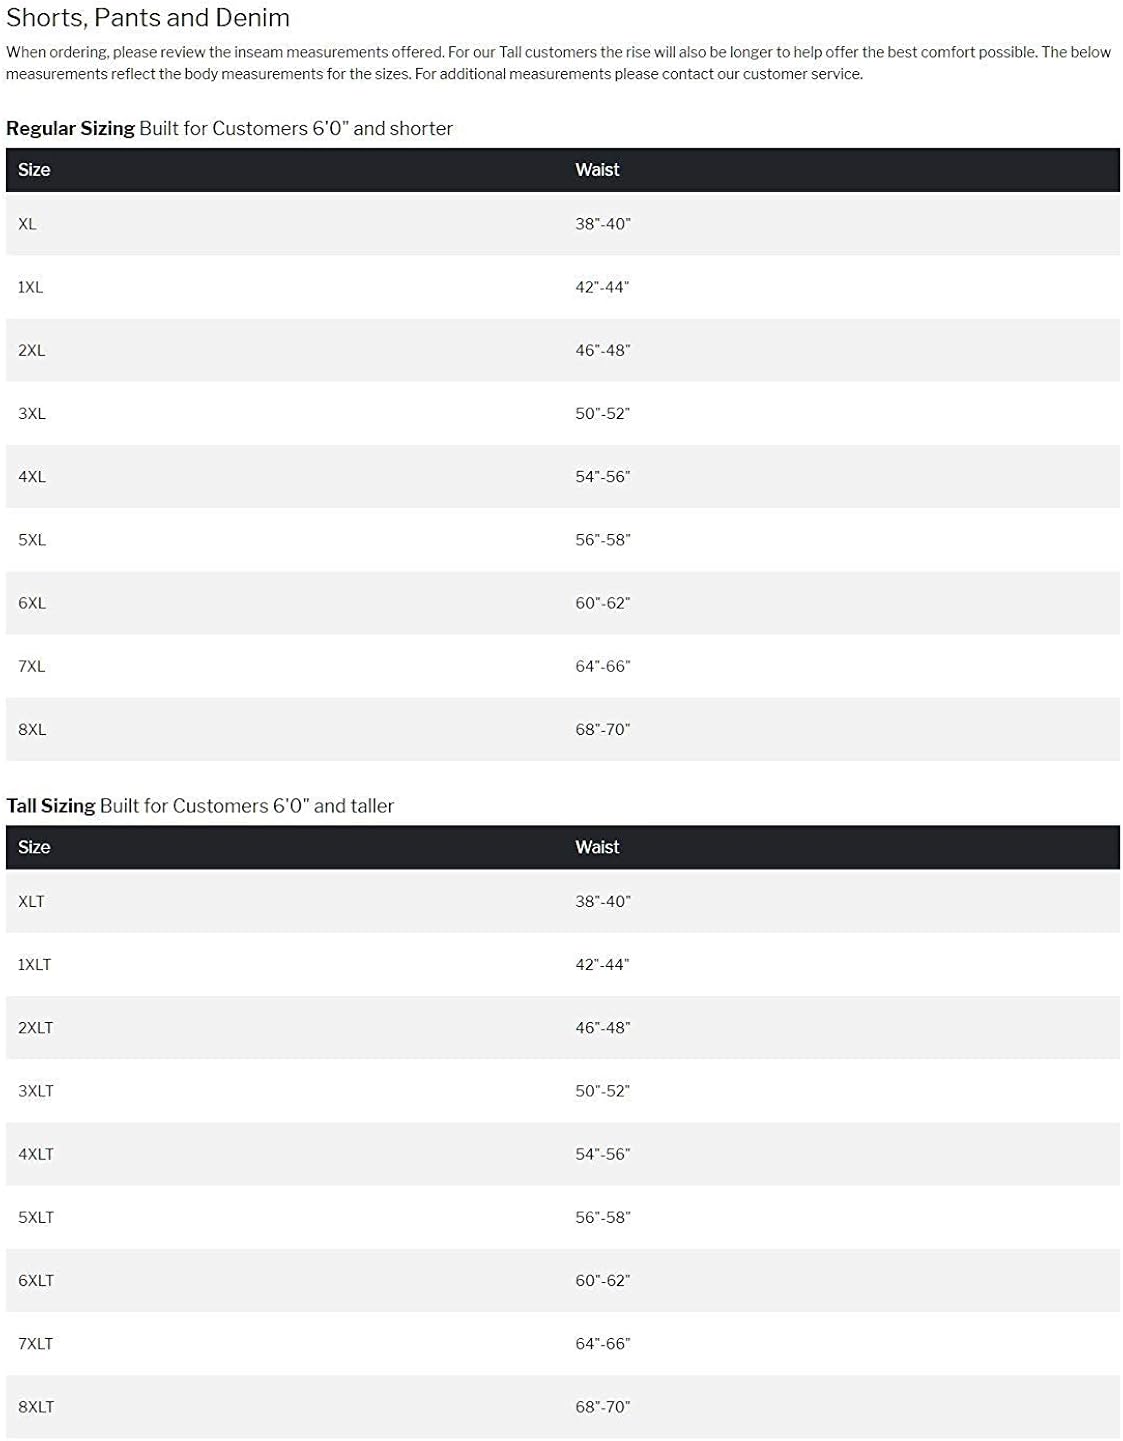Viewport: 1123px width, 1441px height.
Task: Click the waist measurement for size 2XL
Action: coord(602,351)
